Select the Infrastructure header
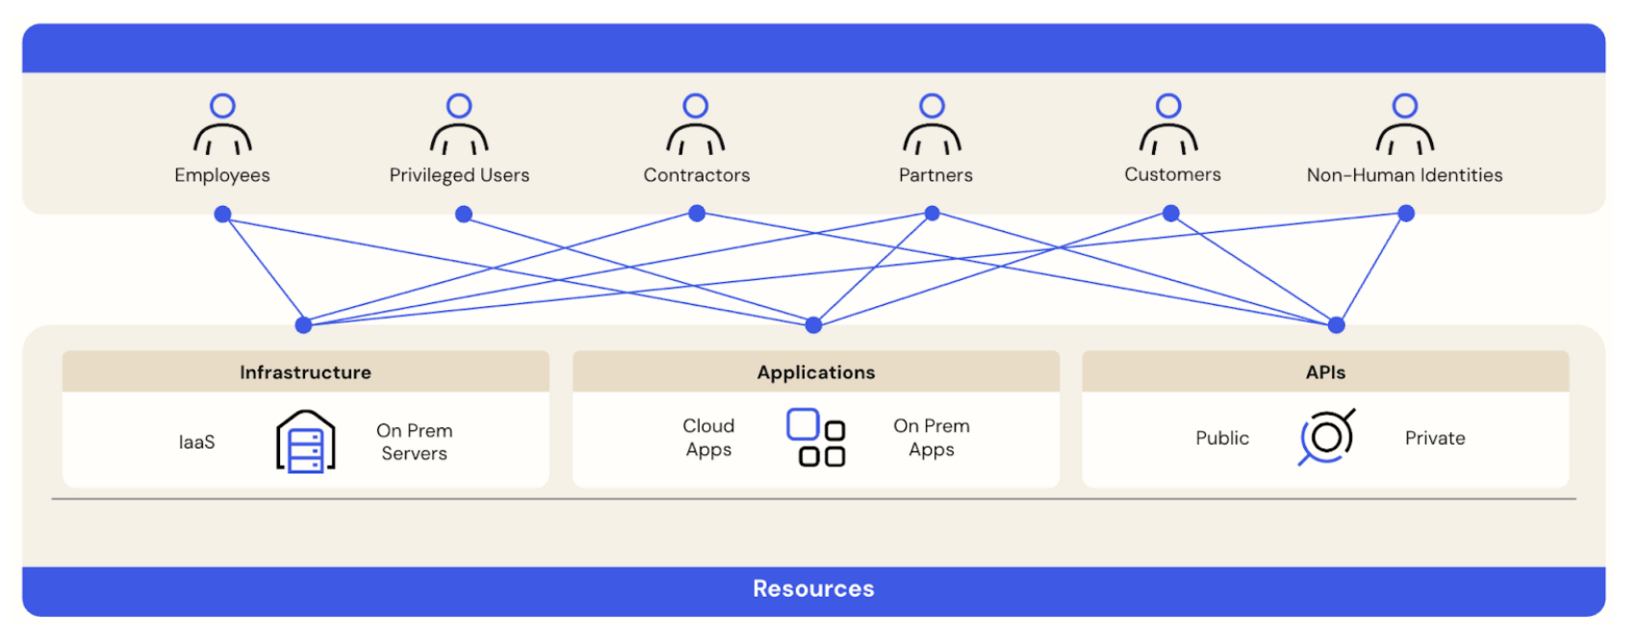Screen dimensions: 1640x641 pyautogui.click(x=305, y=372)
